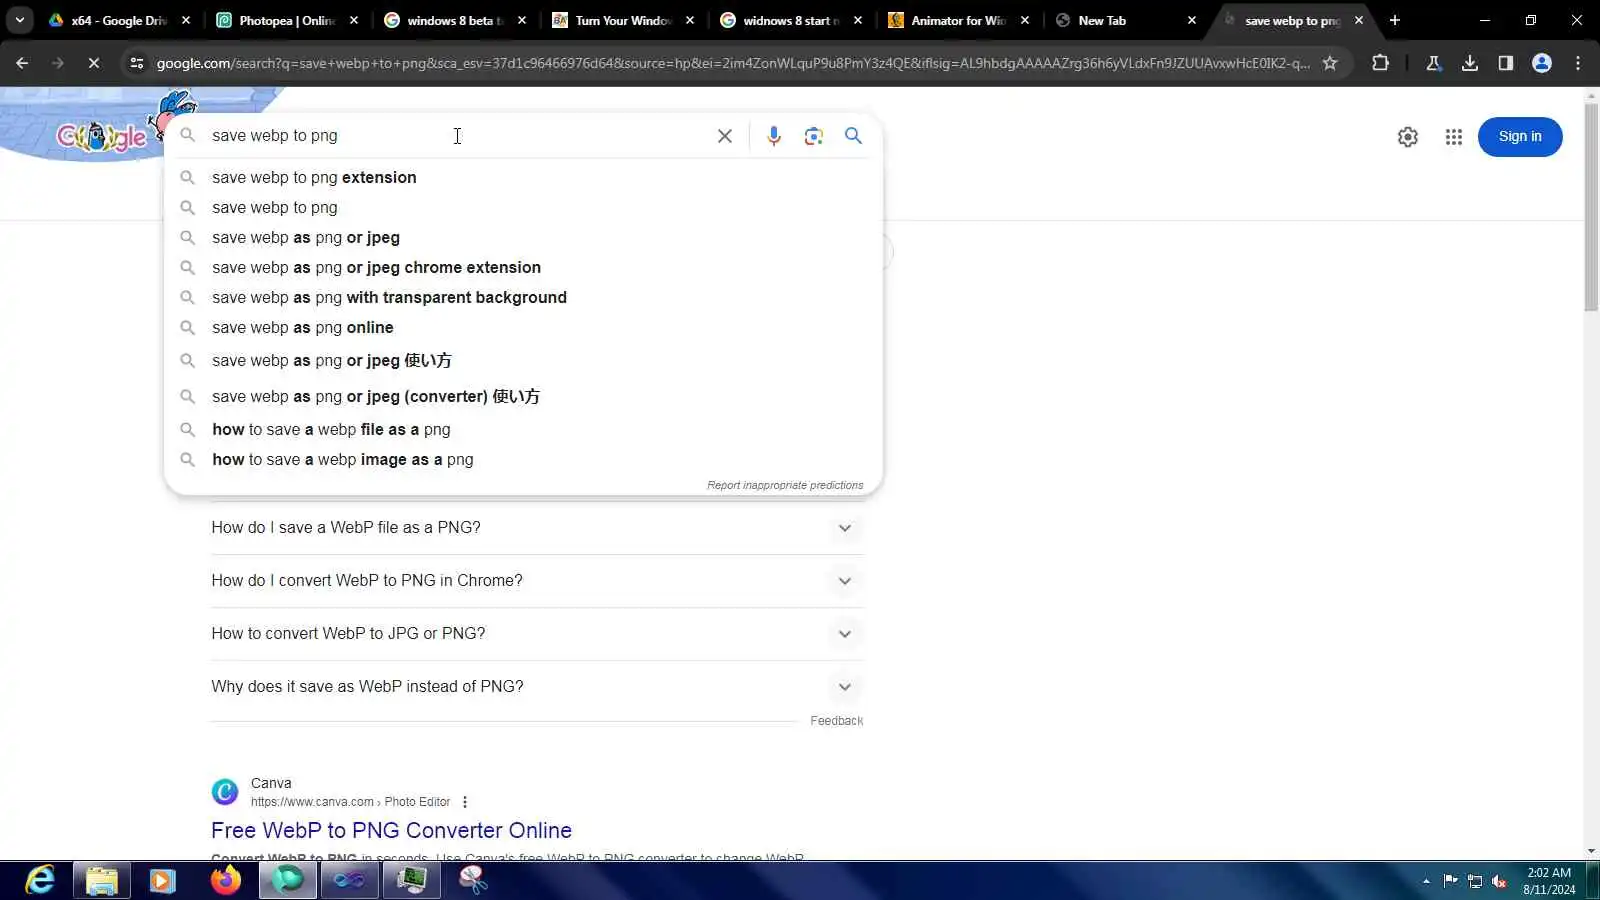Open the Google apps grid
Image resolution: width=1600 pixels, height=900 pixels.
tap(1454, 137)
